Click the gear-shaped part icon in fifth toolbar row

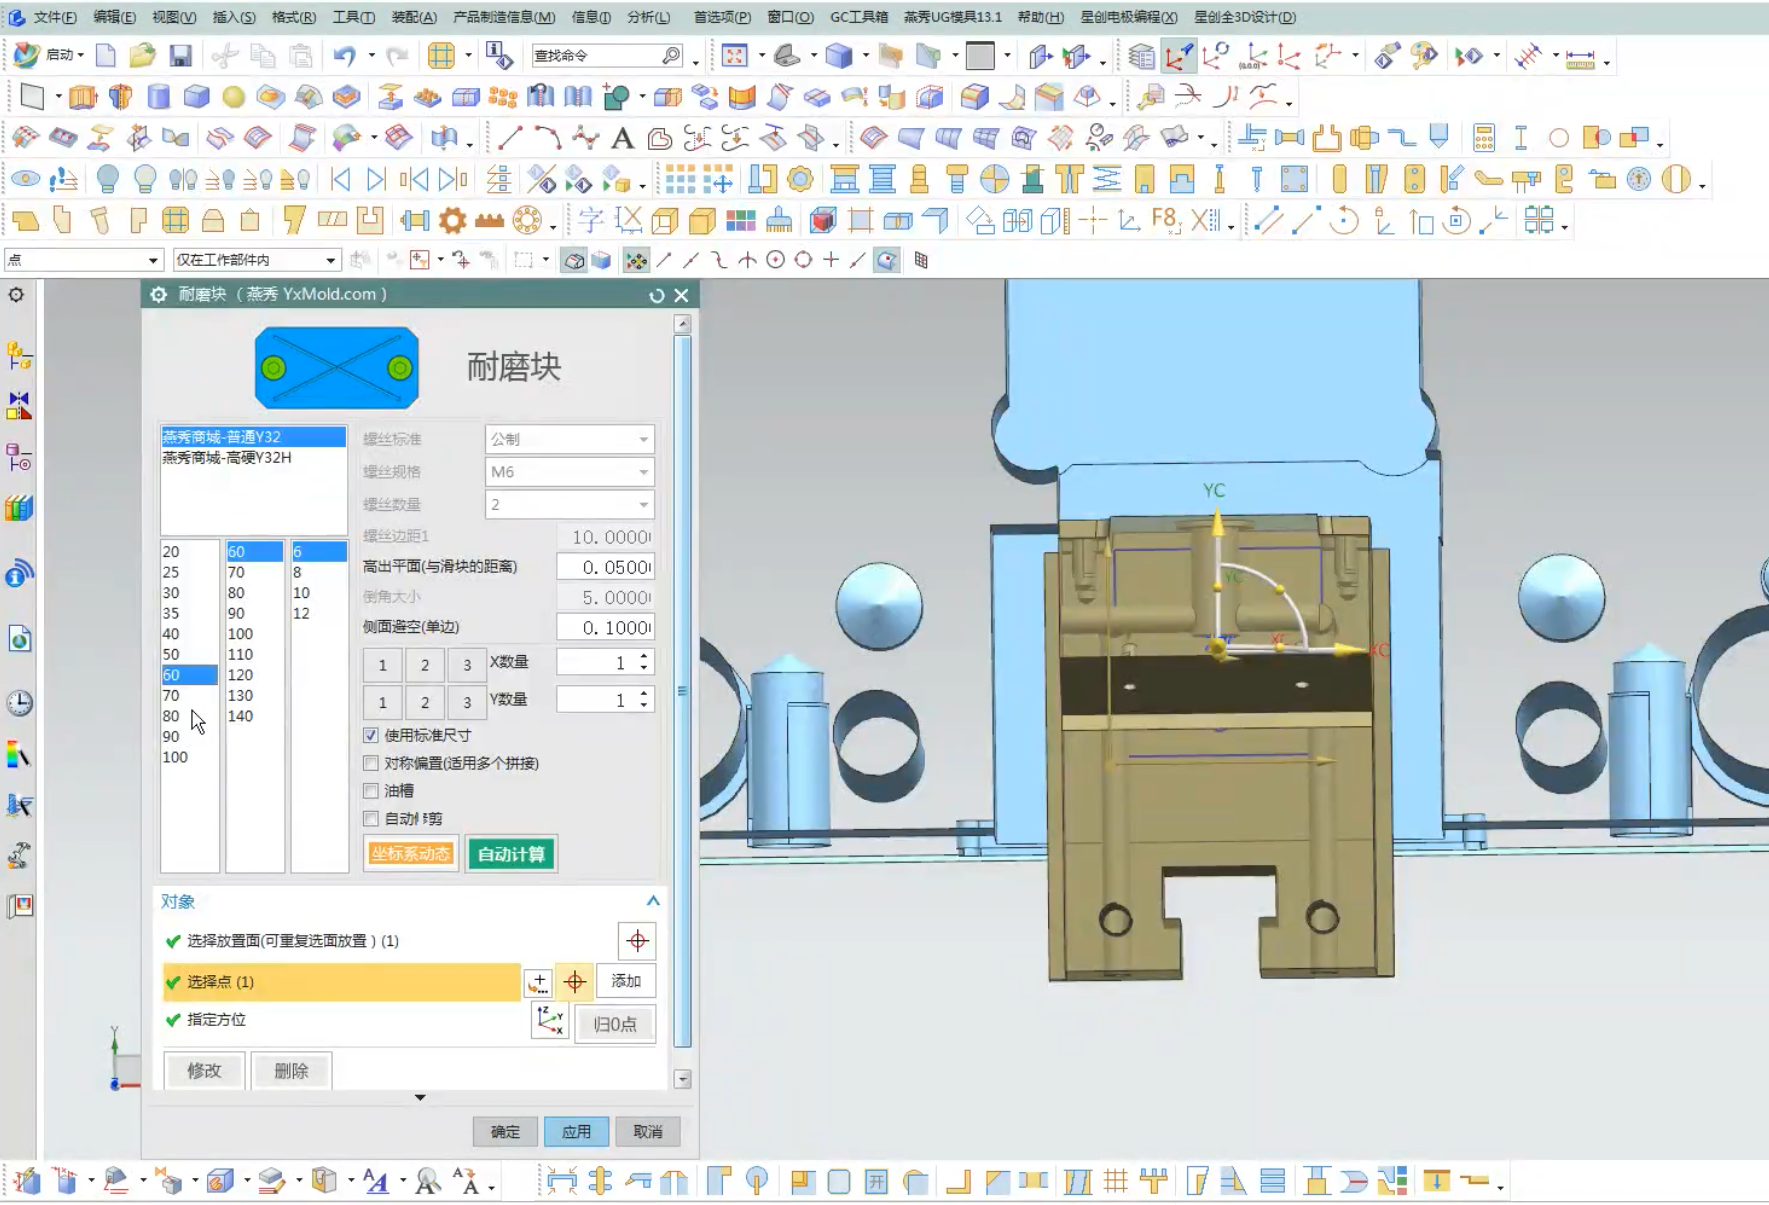(452, 220)
